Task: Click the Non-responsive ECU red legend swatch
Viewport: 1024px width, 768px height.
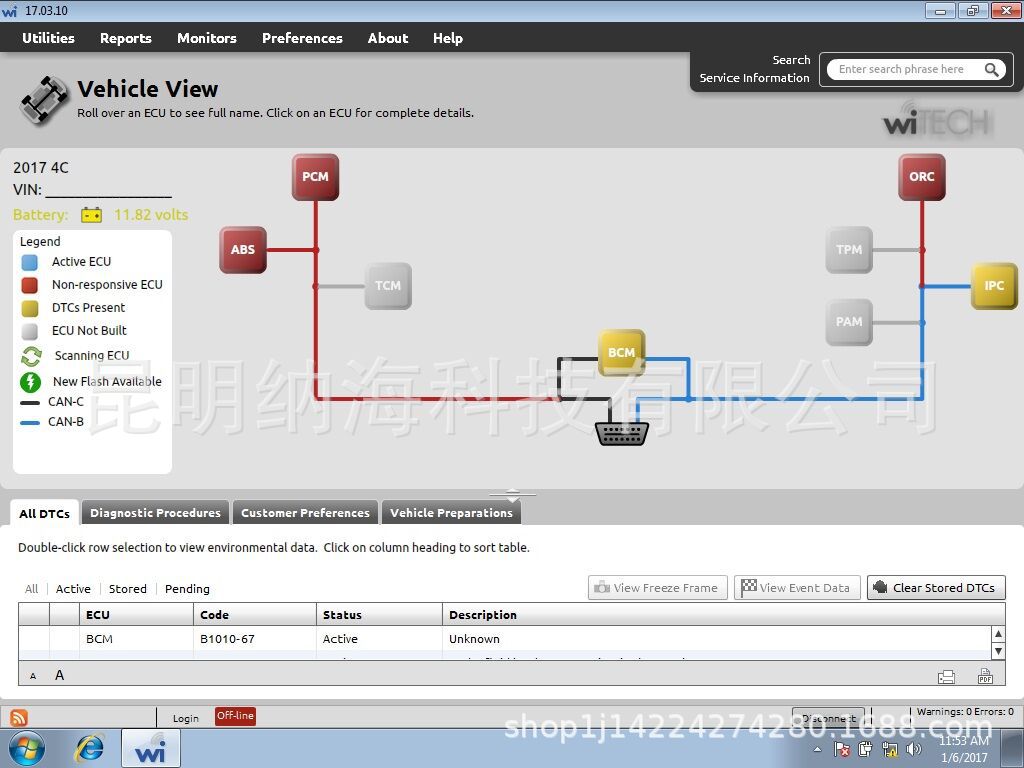Action: (29, 285)
